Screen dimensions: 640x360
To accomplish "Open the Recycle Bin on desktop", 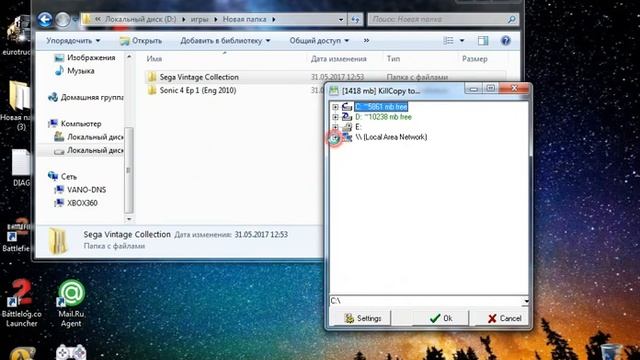I will tap(611, 352).
